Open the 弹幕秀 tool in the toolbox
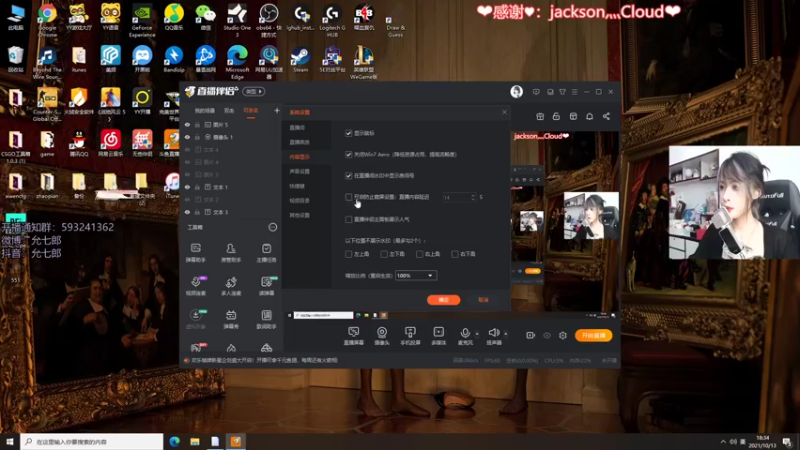The image size is (800, 450). (231, 319)
